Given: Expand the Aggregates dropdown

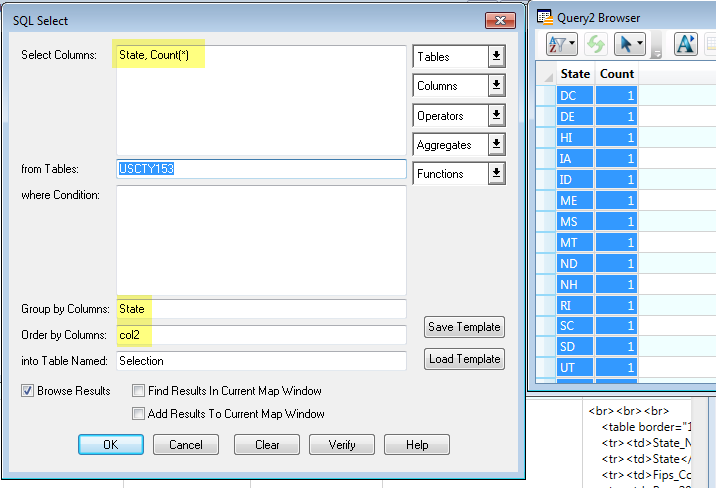Looking at the screenshot, I should pos(495,145).
